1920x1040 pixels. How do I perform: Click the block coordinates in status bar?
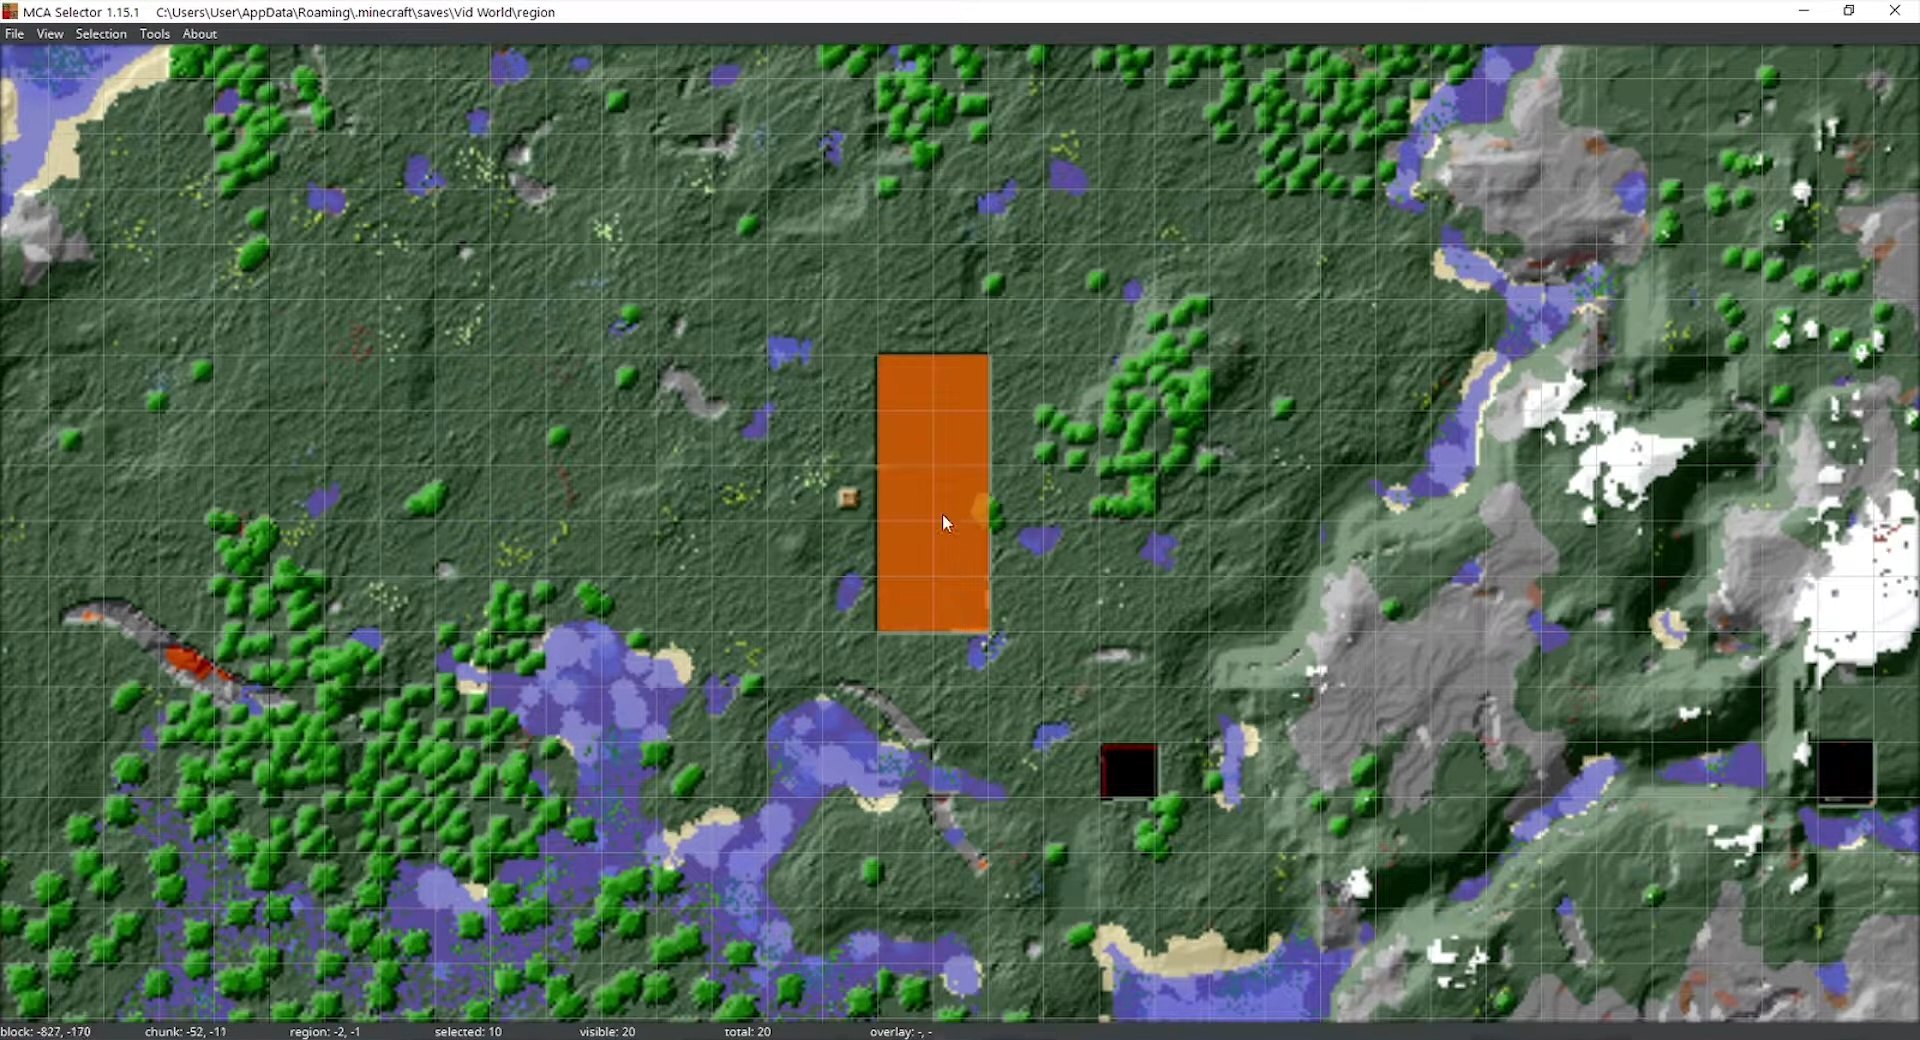(x=46, y=1031)
